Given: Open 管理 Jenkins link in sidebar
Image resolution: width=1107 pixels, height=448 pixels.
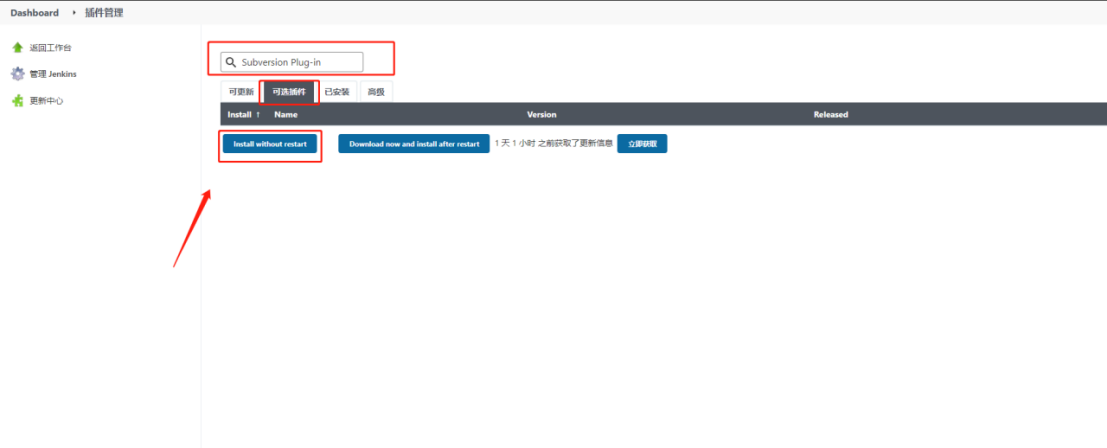Looking at the screenshot, I should pyautogui.click(x=53, y=74).
